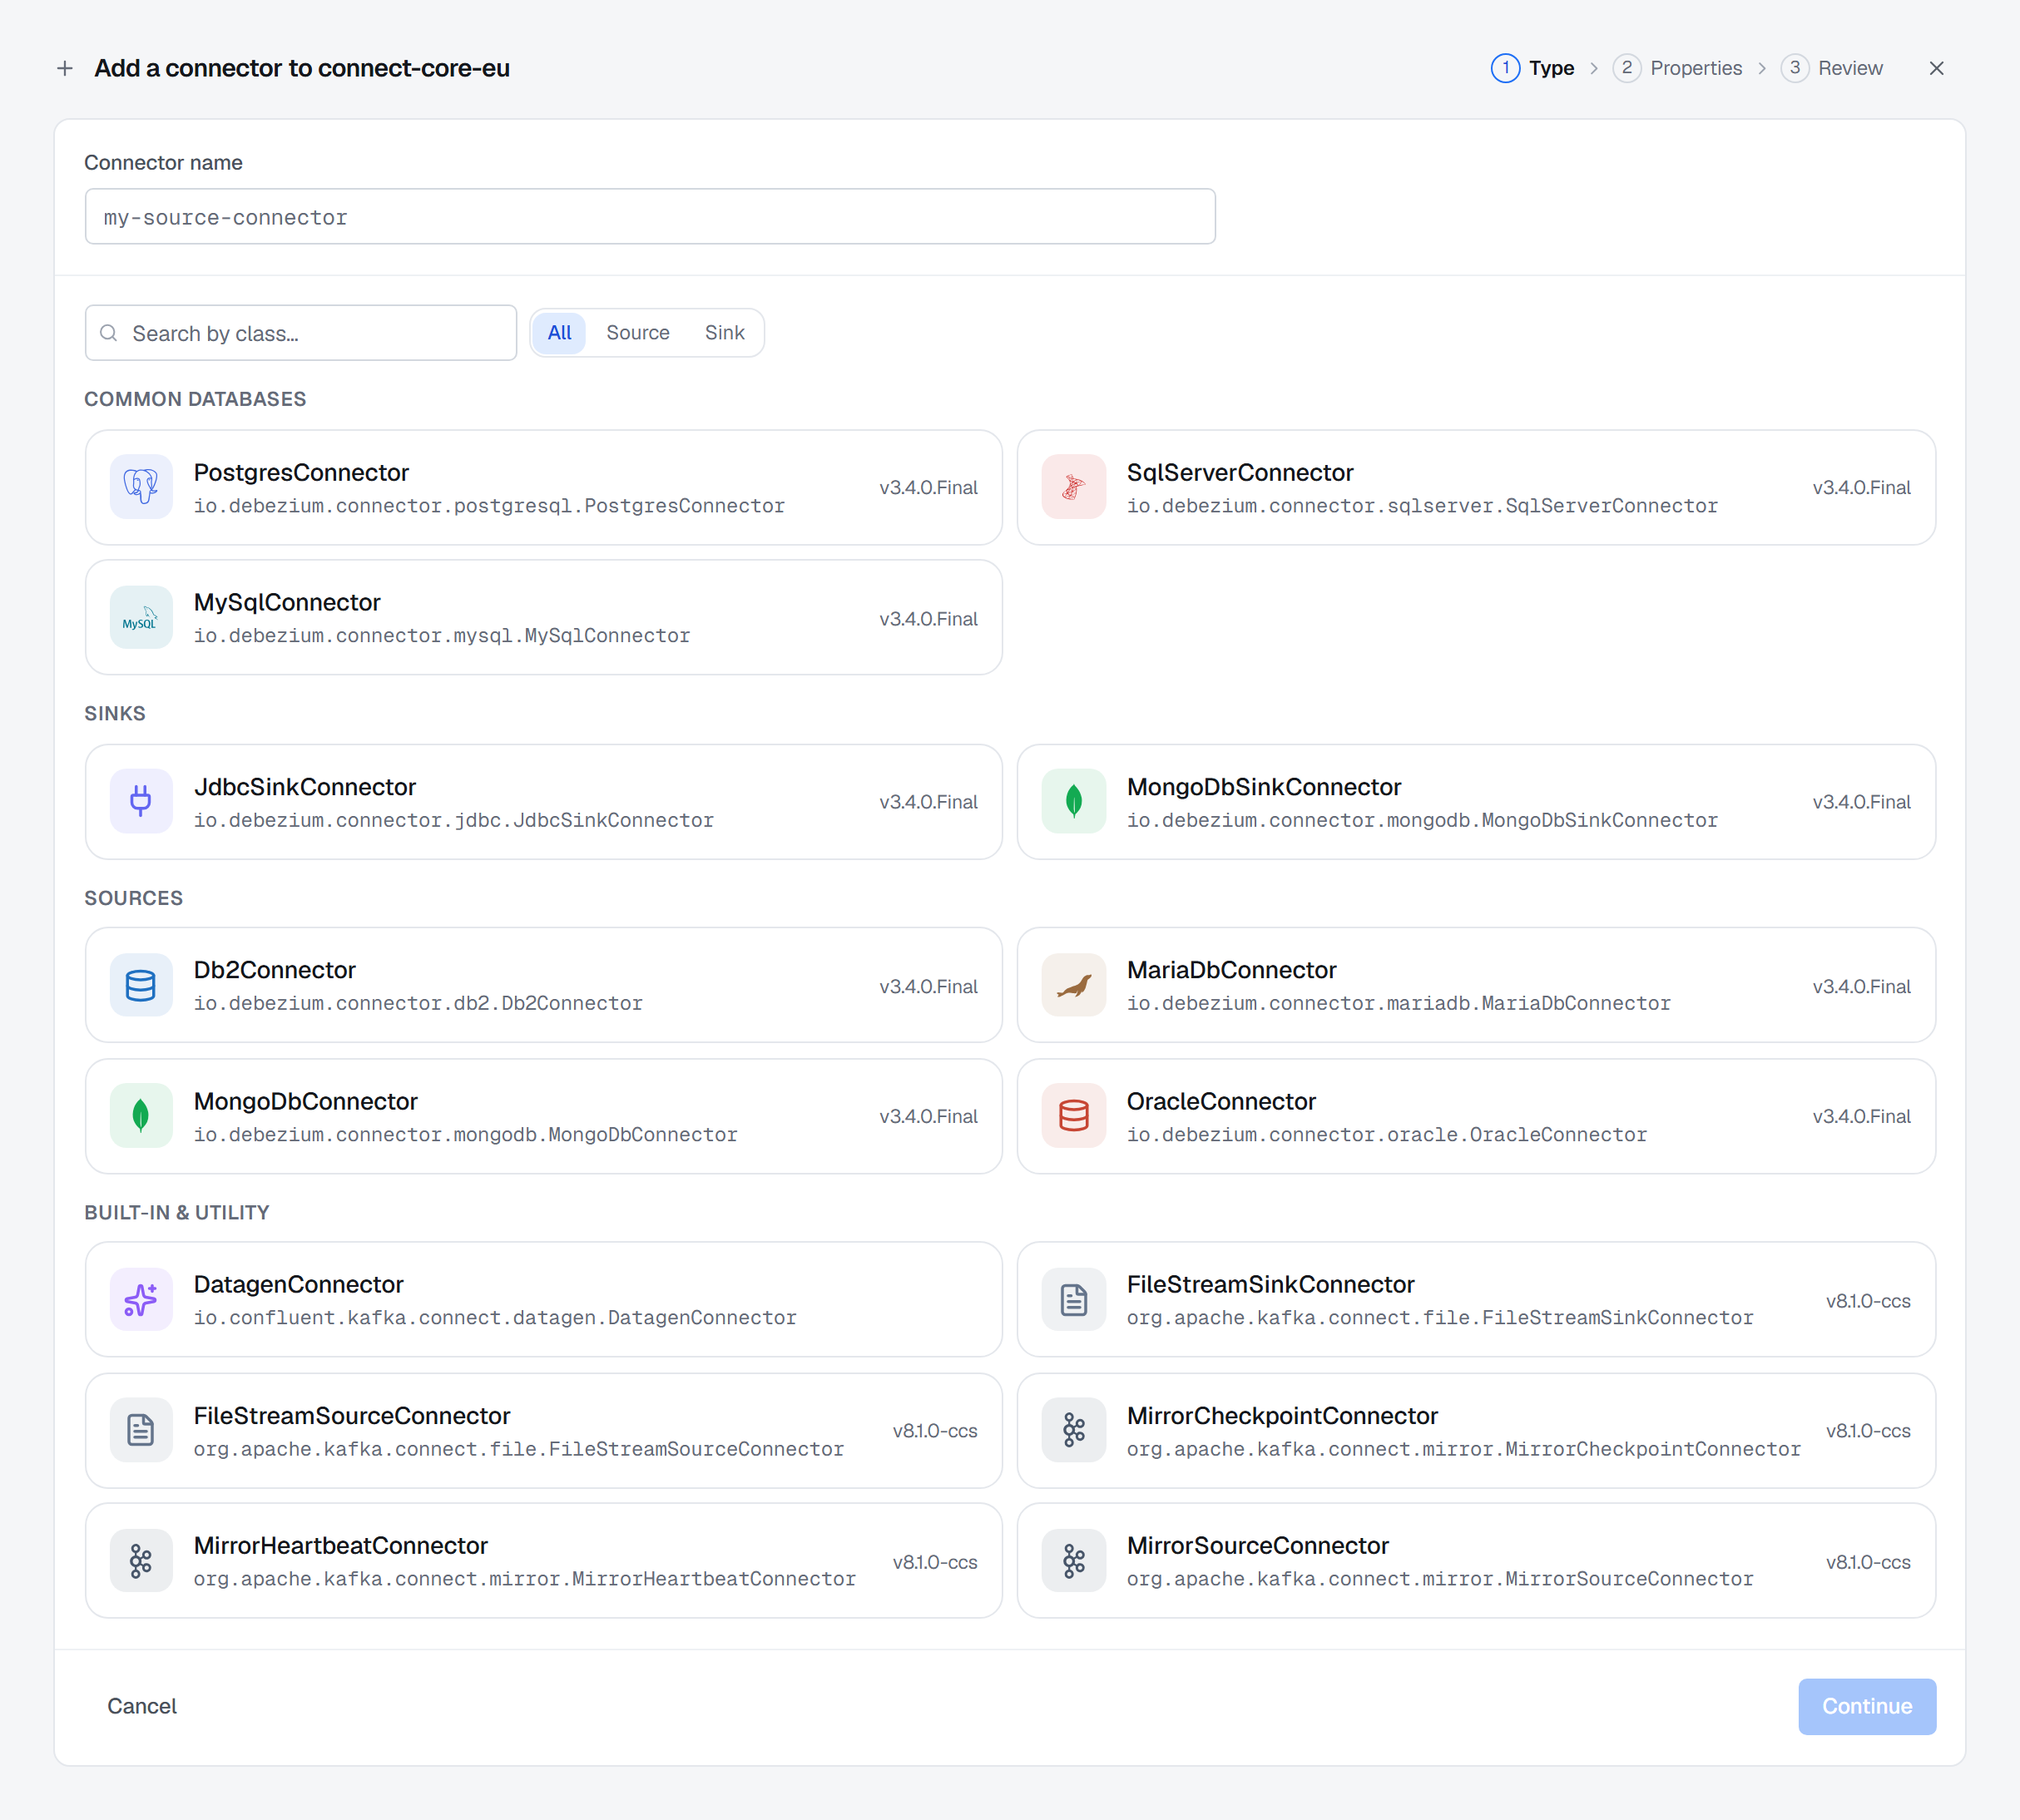
Task: Click the JdbcSinkConnector plug icon
Action: (x=141, y=801)
